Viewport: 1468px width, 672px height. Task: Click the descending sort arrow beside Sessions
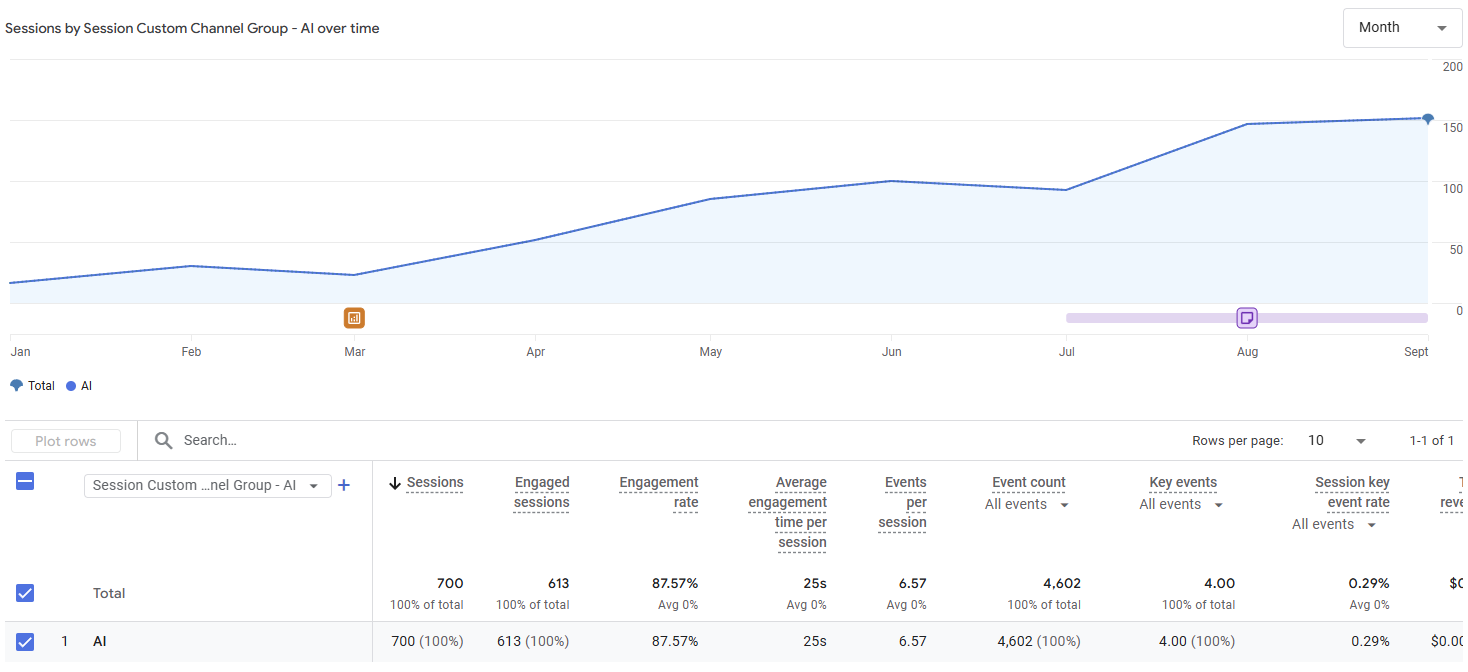(x=395, y=483)
